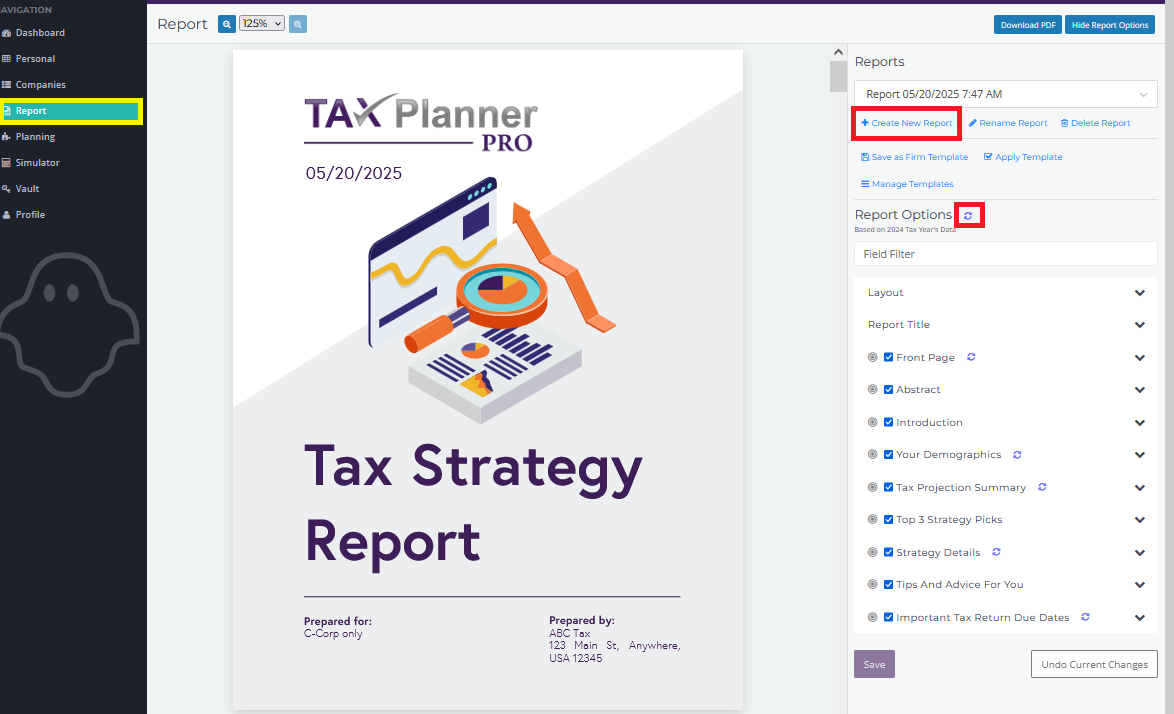Click the refresh icon next to Tax Projection Summary
The image size is (1174, 714).
(x=1042, y=487)
